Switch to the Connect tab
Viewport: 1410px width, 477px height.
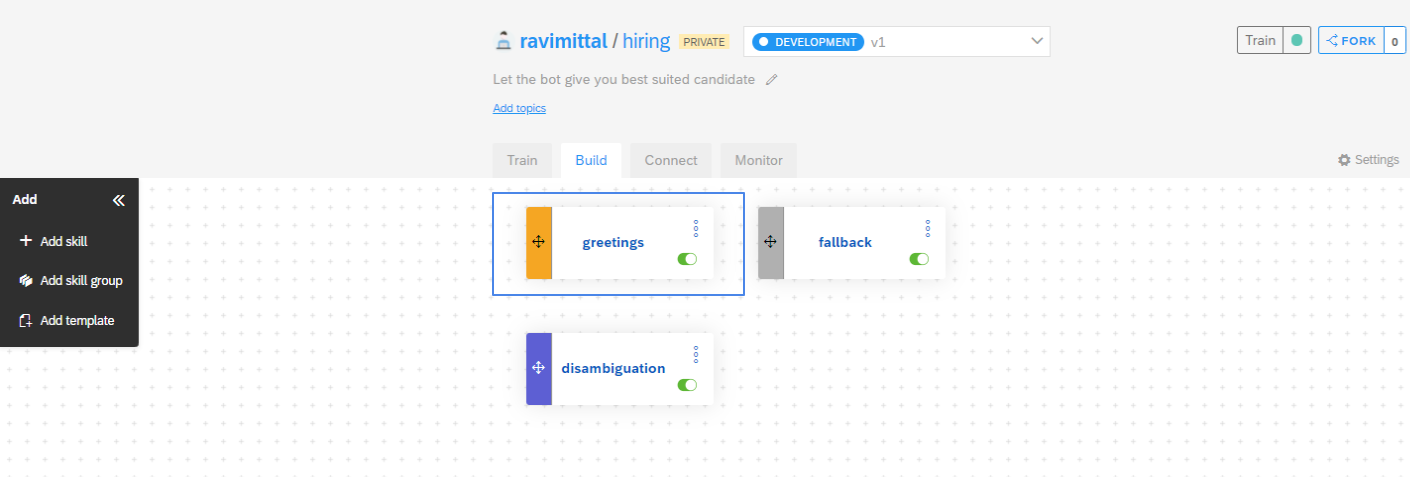click(x=670, y=161)
